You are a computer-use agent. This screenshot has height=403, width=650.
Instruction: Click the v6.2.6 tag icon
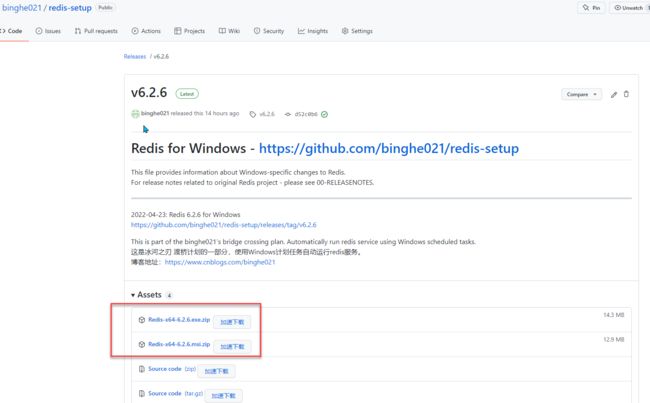point(252,114)
